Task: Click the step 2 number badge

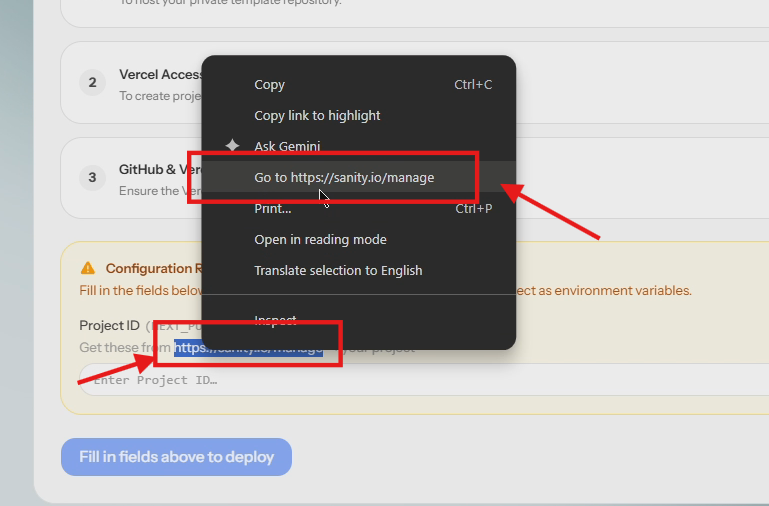Action: (x=92, y=82)
